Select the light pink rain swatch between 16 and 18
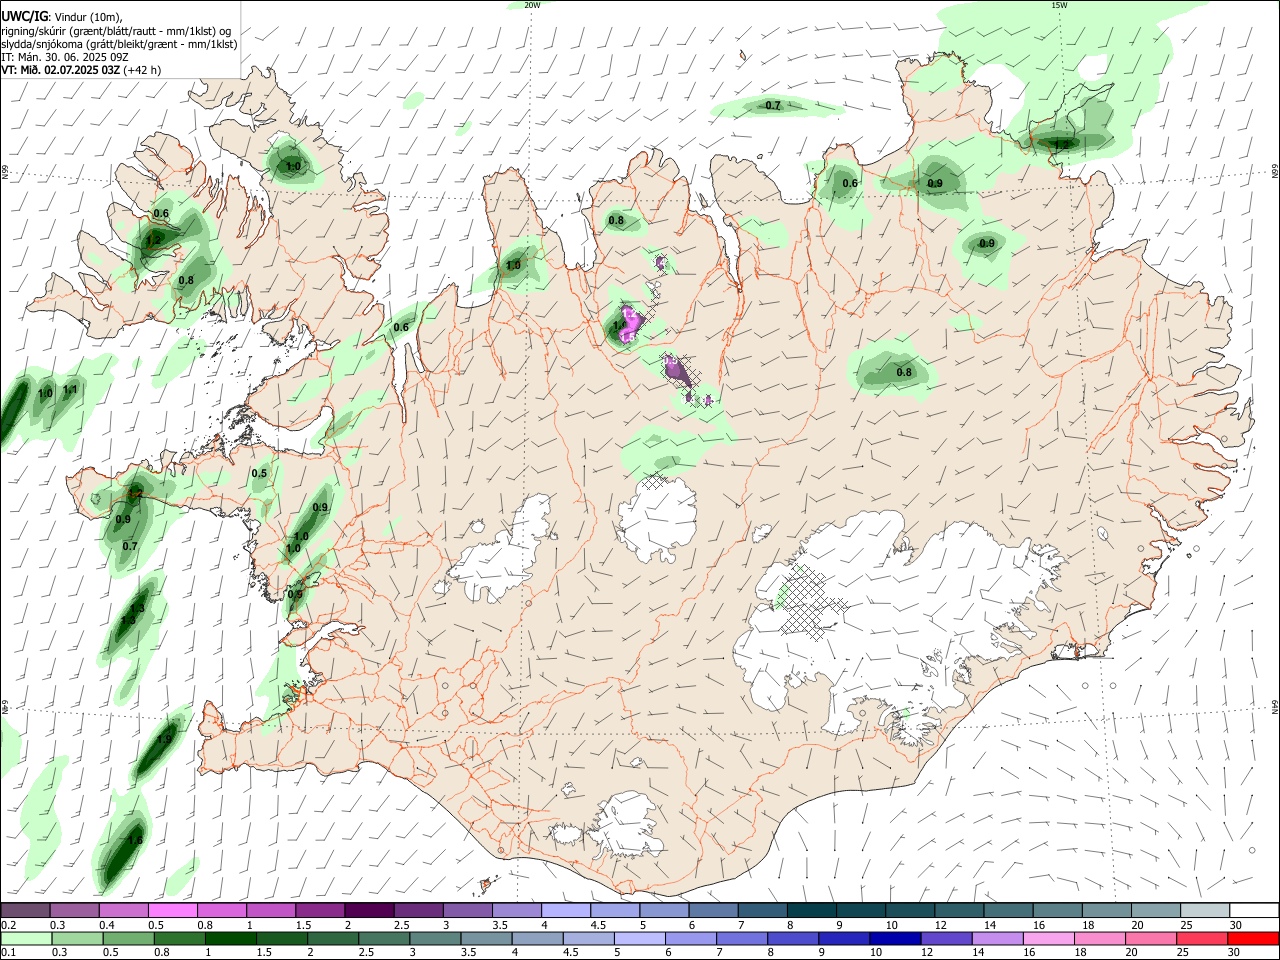 [1049, 938]
